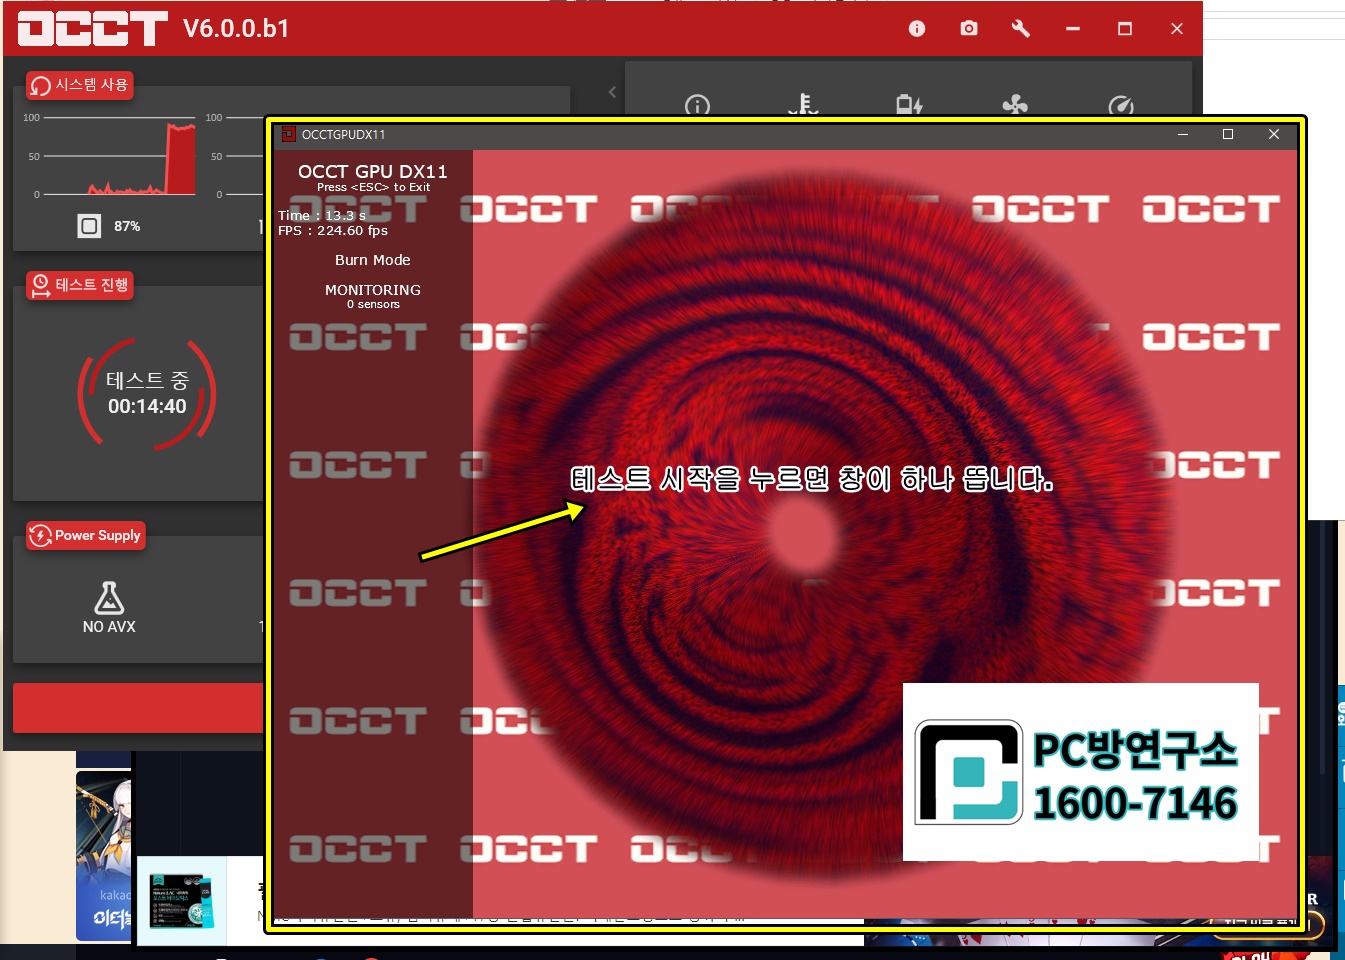Minimize the OCCT main window

1073,28
